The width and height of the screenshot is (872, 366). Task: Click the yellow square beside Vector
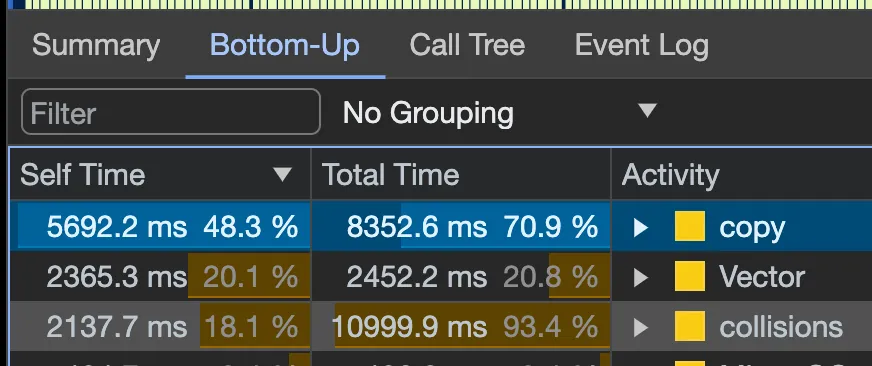pos(690,276)
